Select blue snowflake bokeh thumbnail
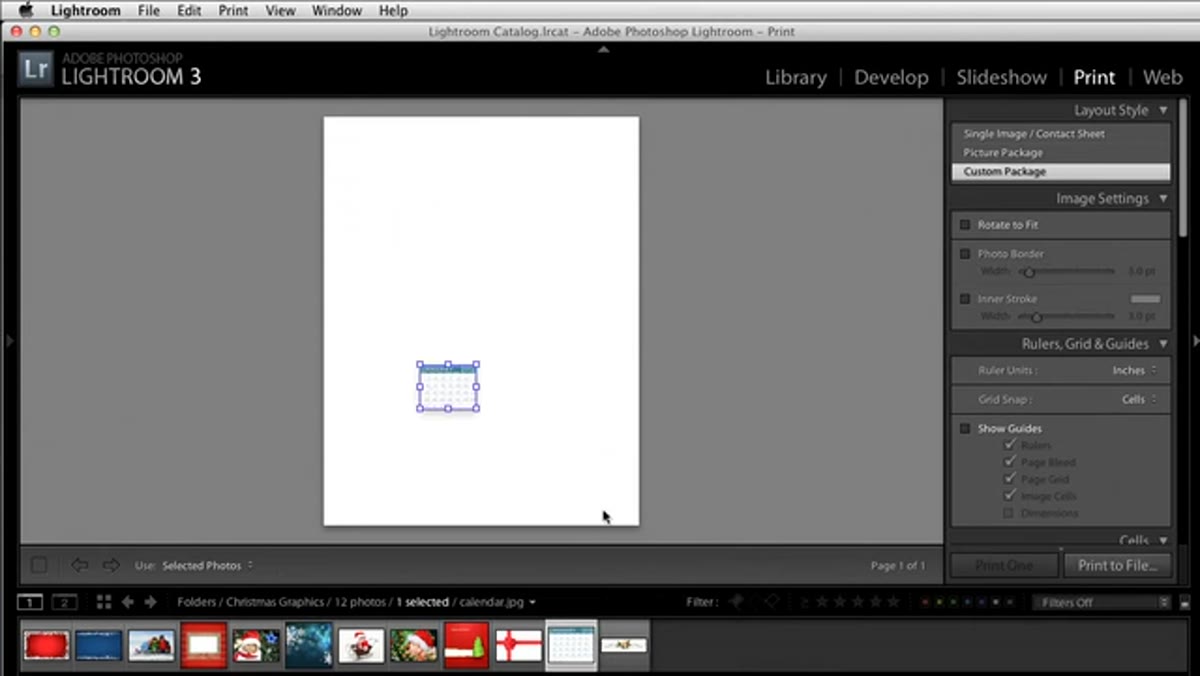The width and height of the screenshot is (1200, 676). (309, 645)
